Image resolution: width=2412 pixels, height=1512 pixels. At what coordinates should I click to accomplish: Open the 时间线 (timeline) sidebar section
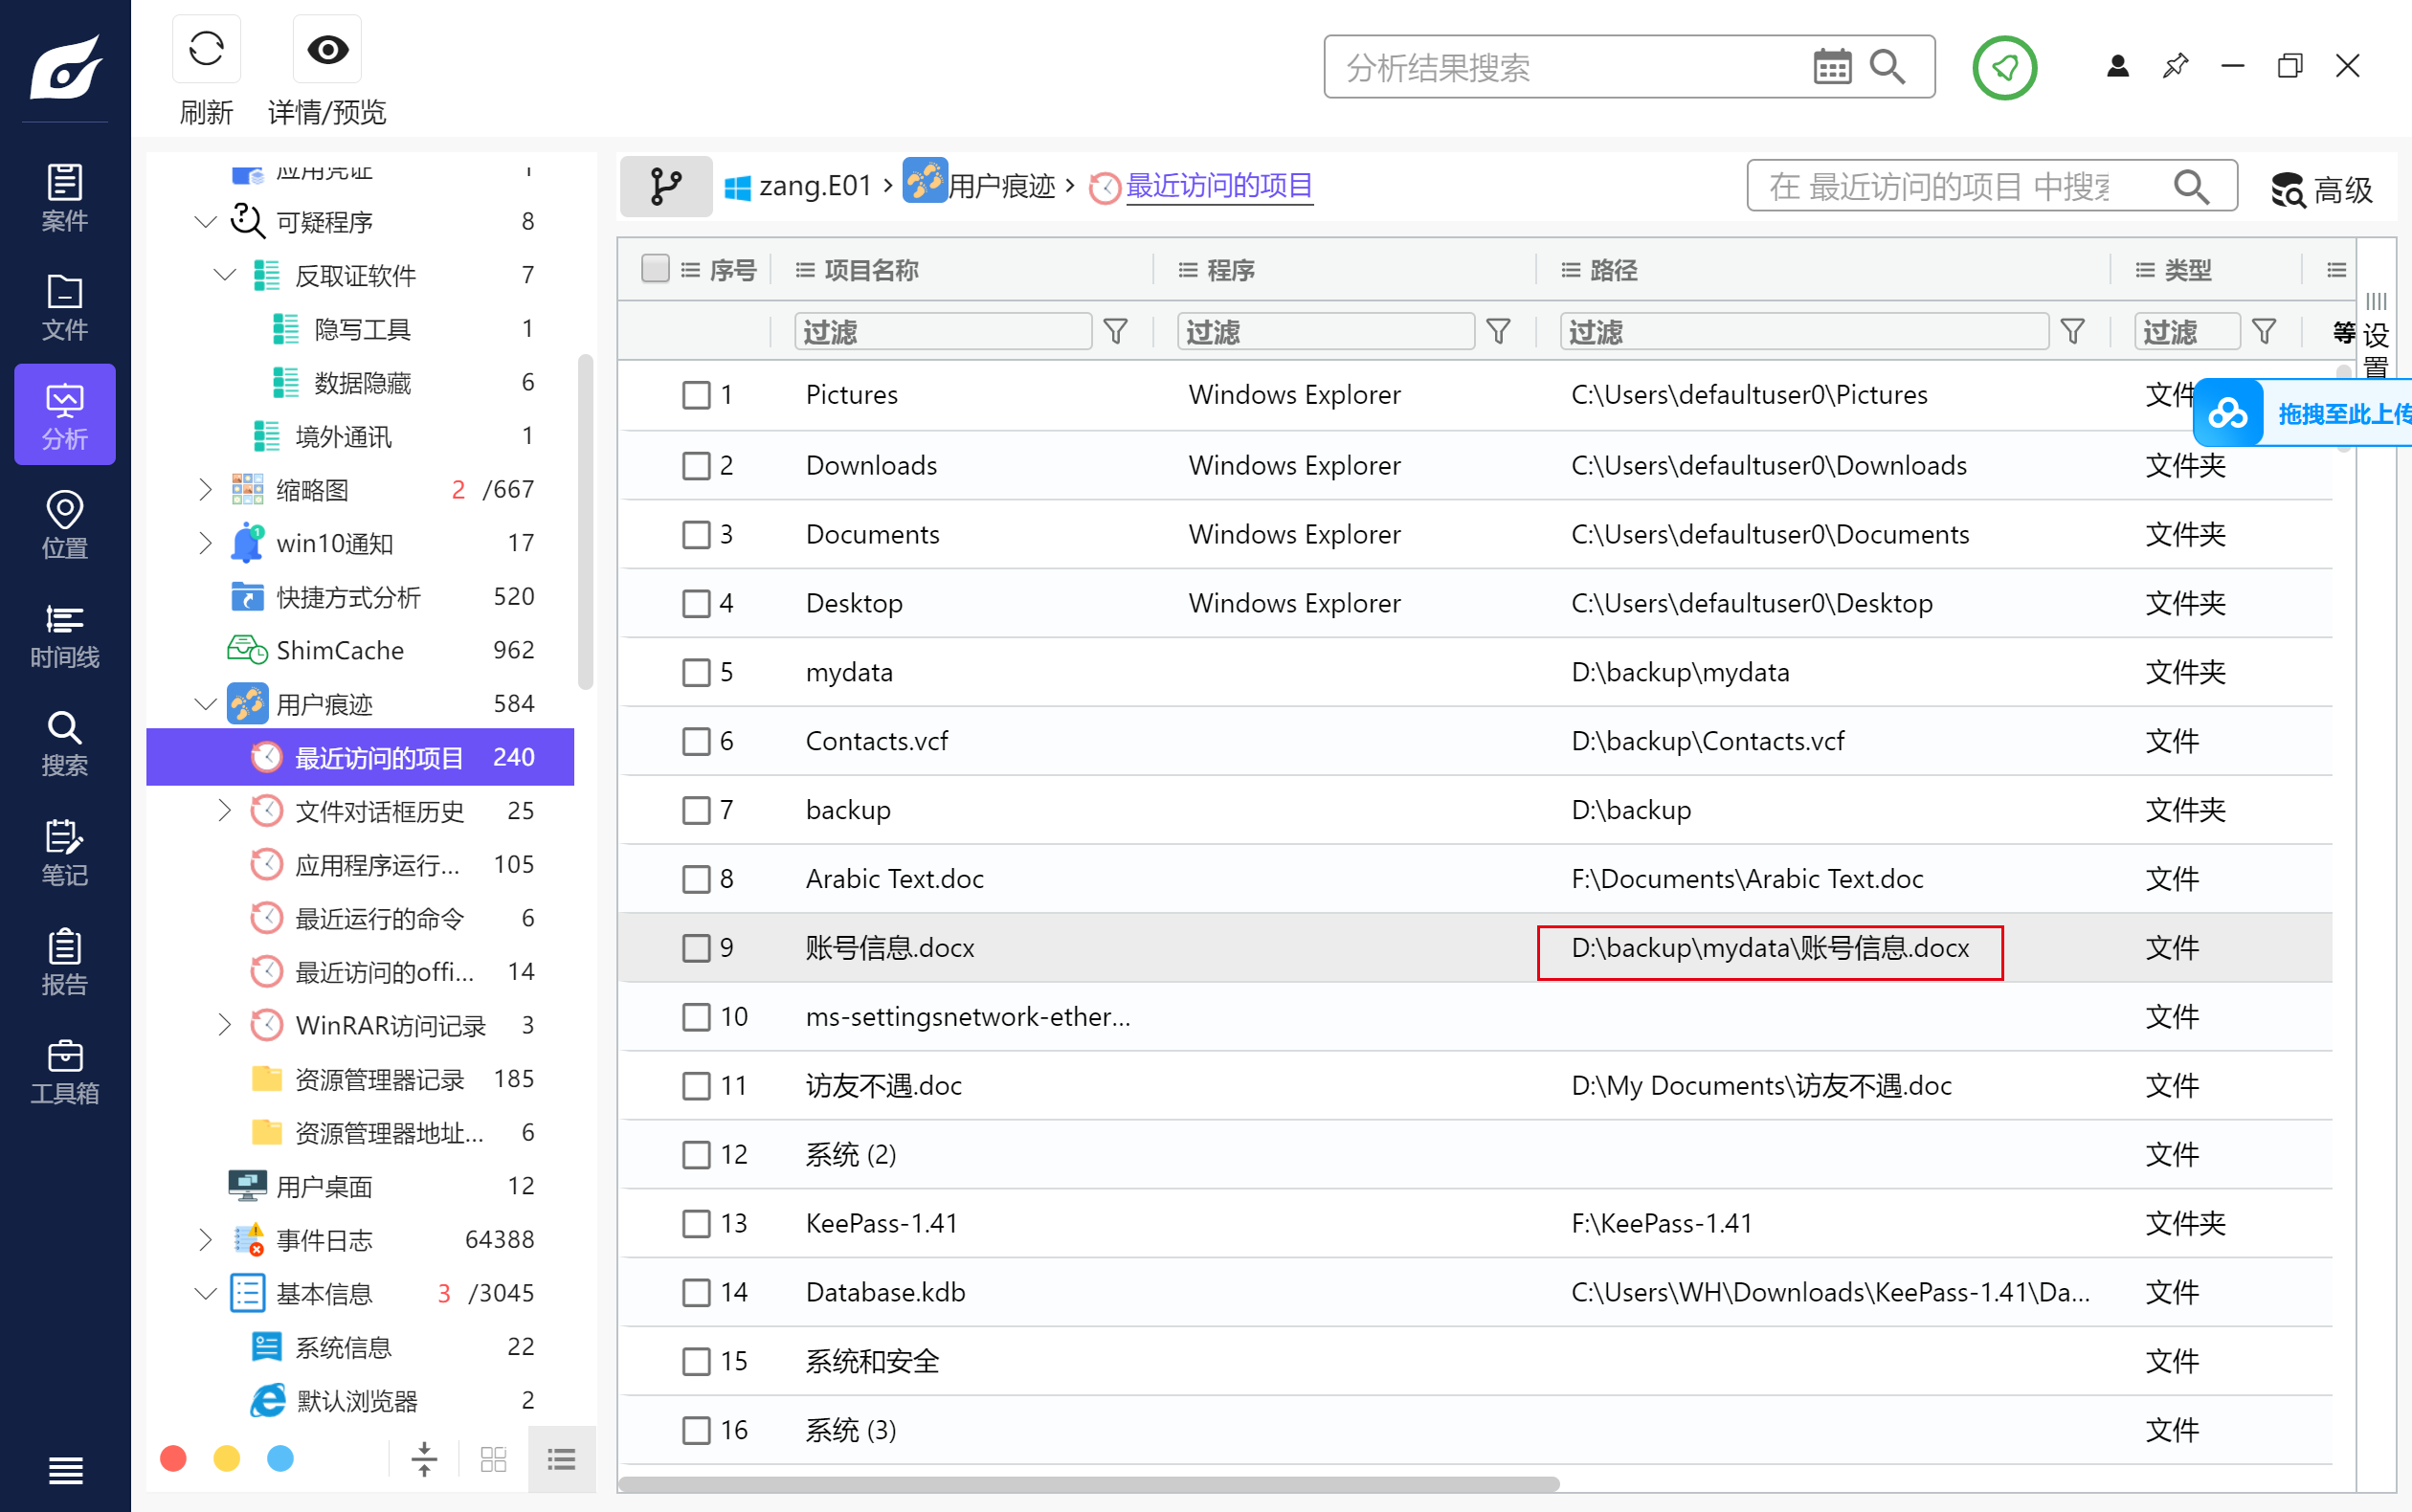pos(65,634)
